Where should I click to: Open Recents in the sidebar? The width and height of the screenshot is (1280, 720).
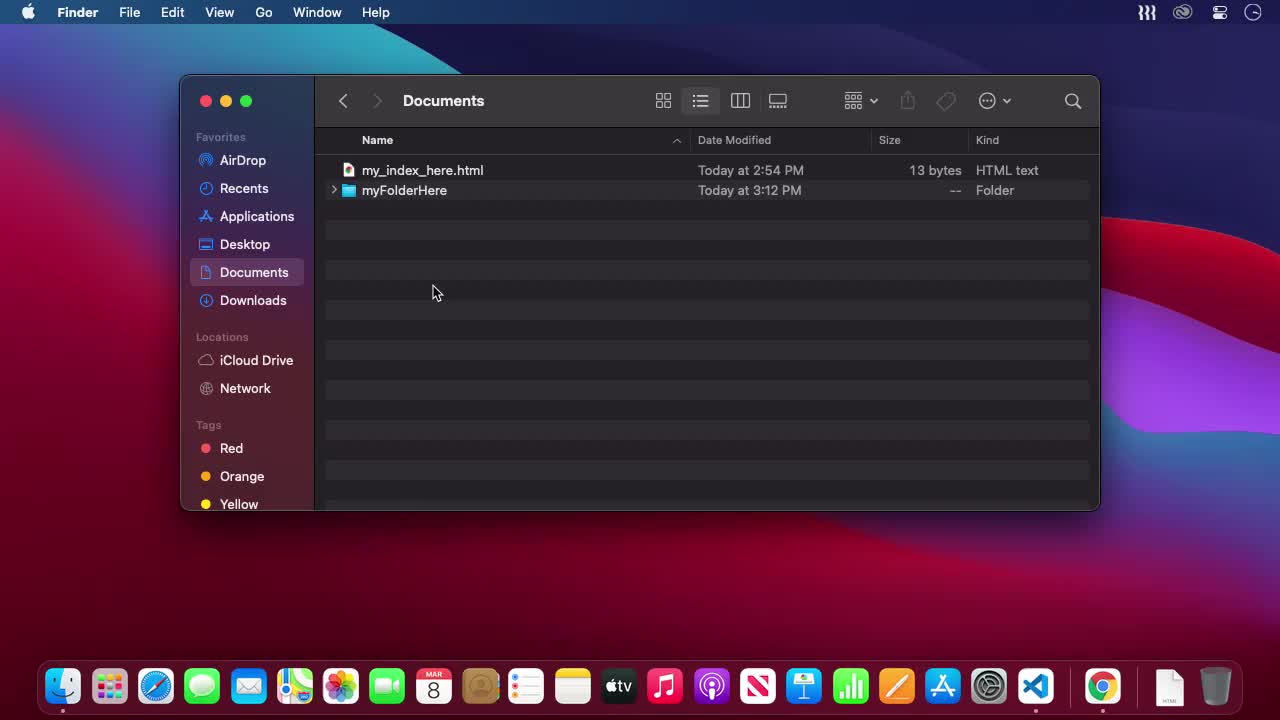[246, 188]
